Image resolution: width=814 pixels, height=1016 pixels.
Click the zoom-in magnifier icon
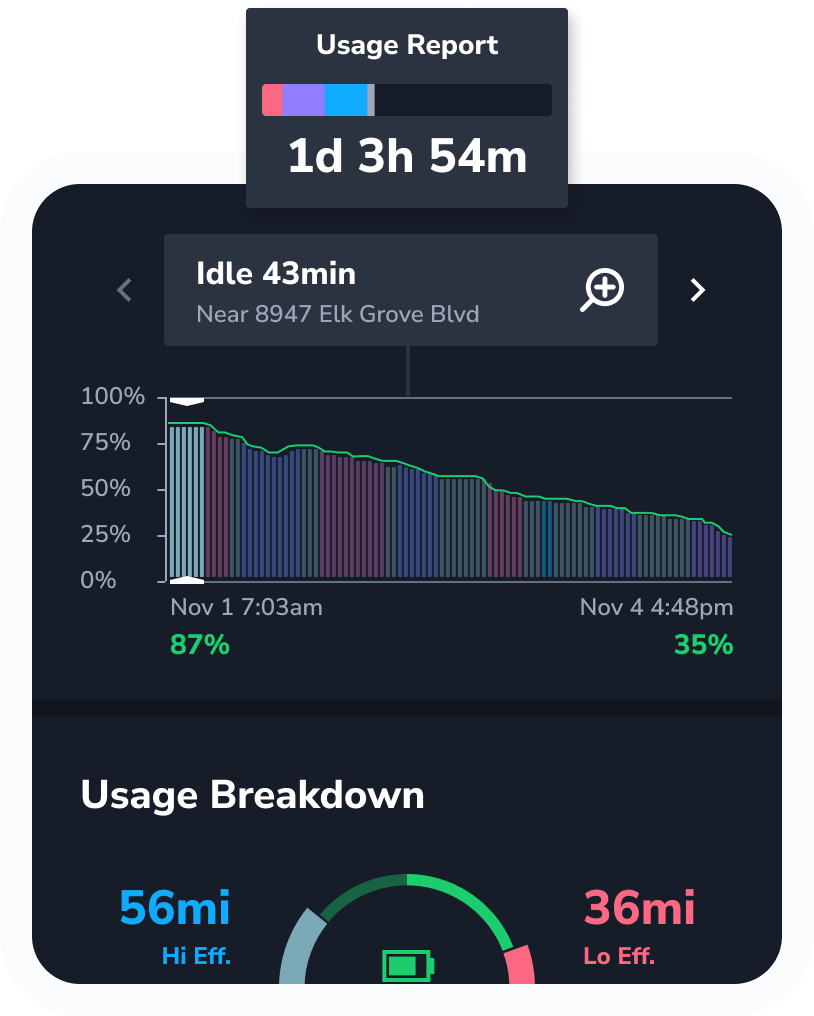point(603,290)
